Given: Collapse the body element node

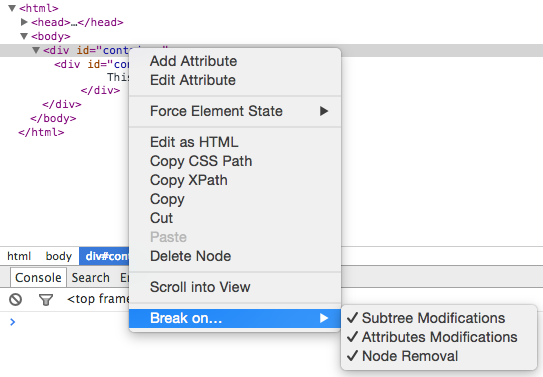Looking at the screenshot, I should pos(24,36).
